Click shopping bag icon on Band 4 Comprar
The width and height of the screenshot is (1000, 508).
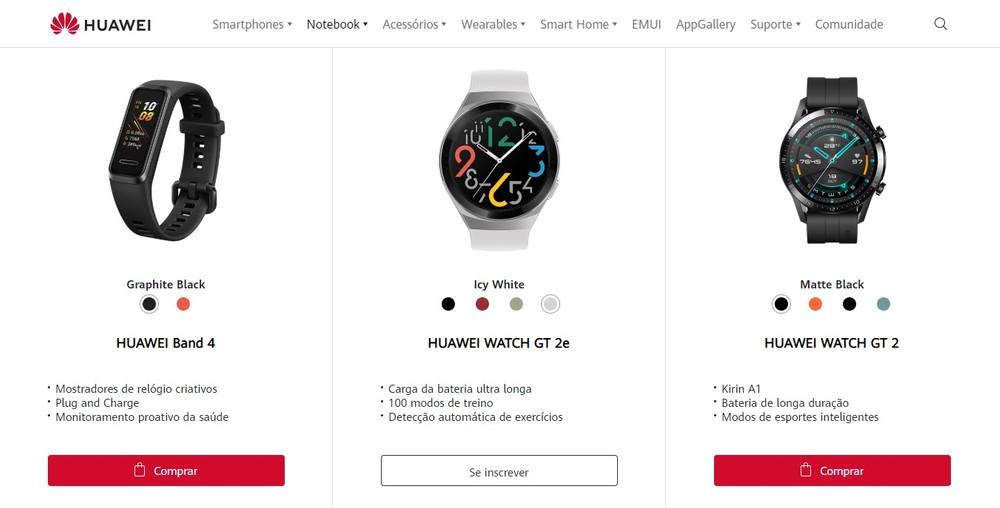point(140,470)
